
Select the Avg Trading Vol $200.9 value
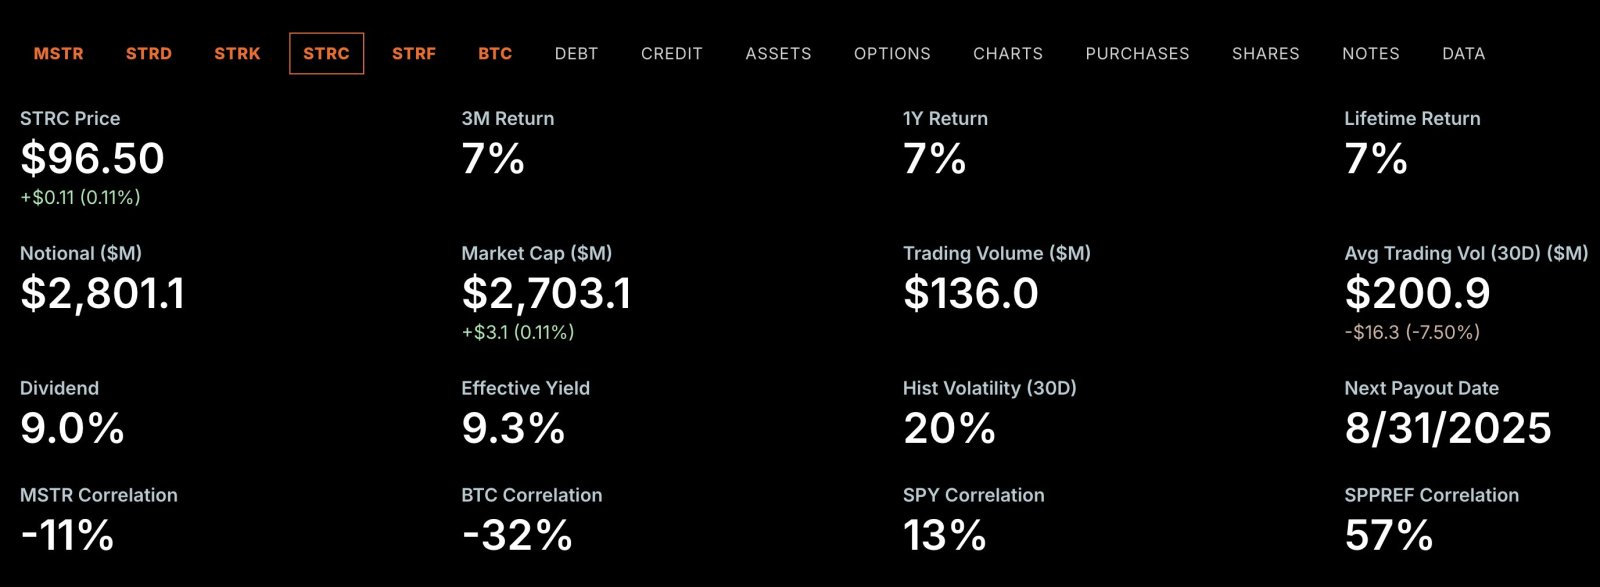pos(1417,294)
